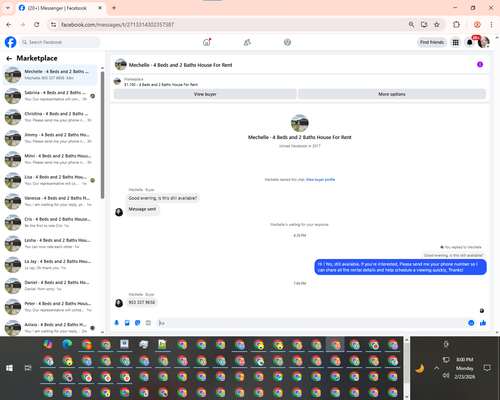This screenshot has width=500, height=400.
Task: Click the '903 337 9658' message bubble
Action: (142, 302)
